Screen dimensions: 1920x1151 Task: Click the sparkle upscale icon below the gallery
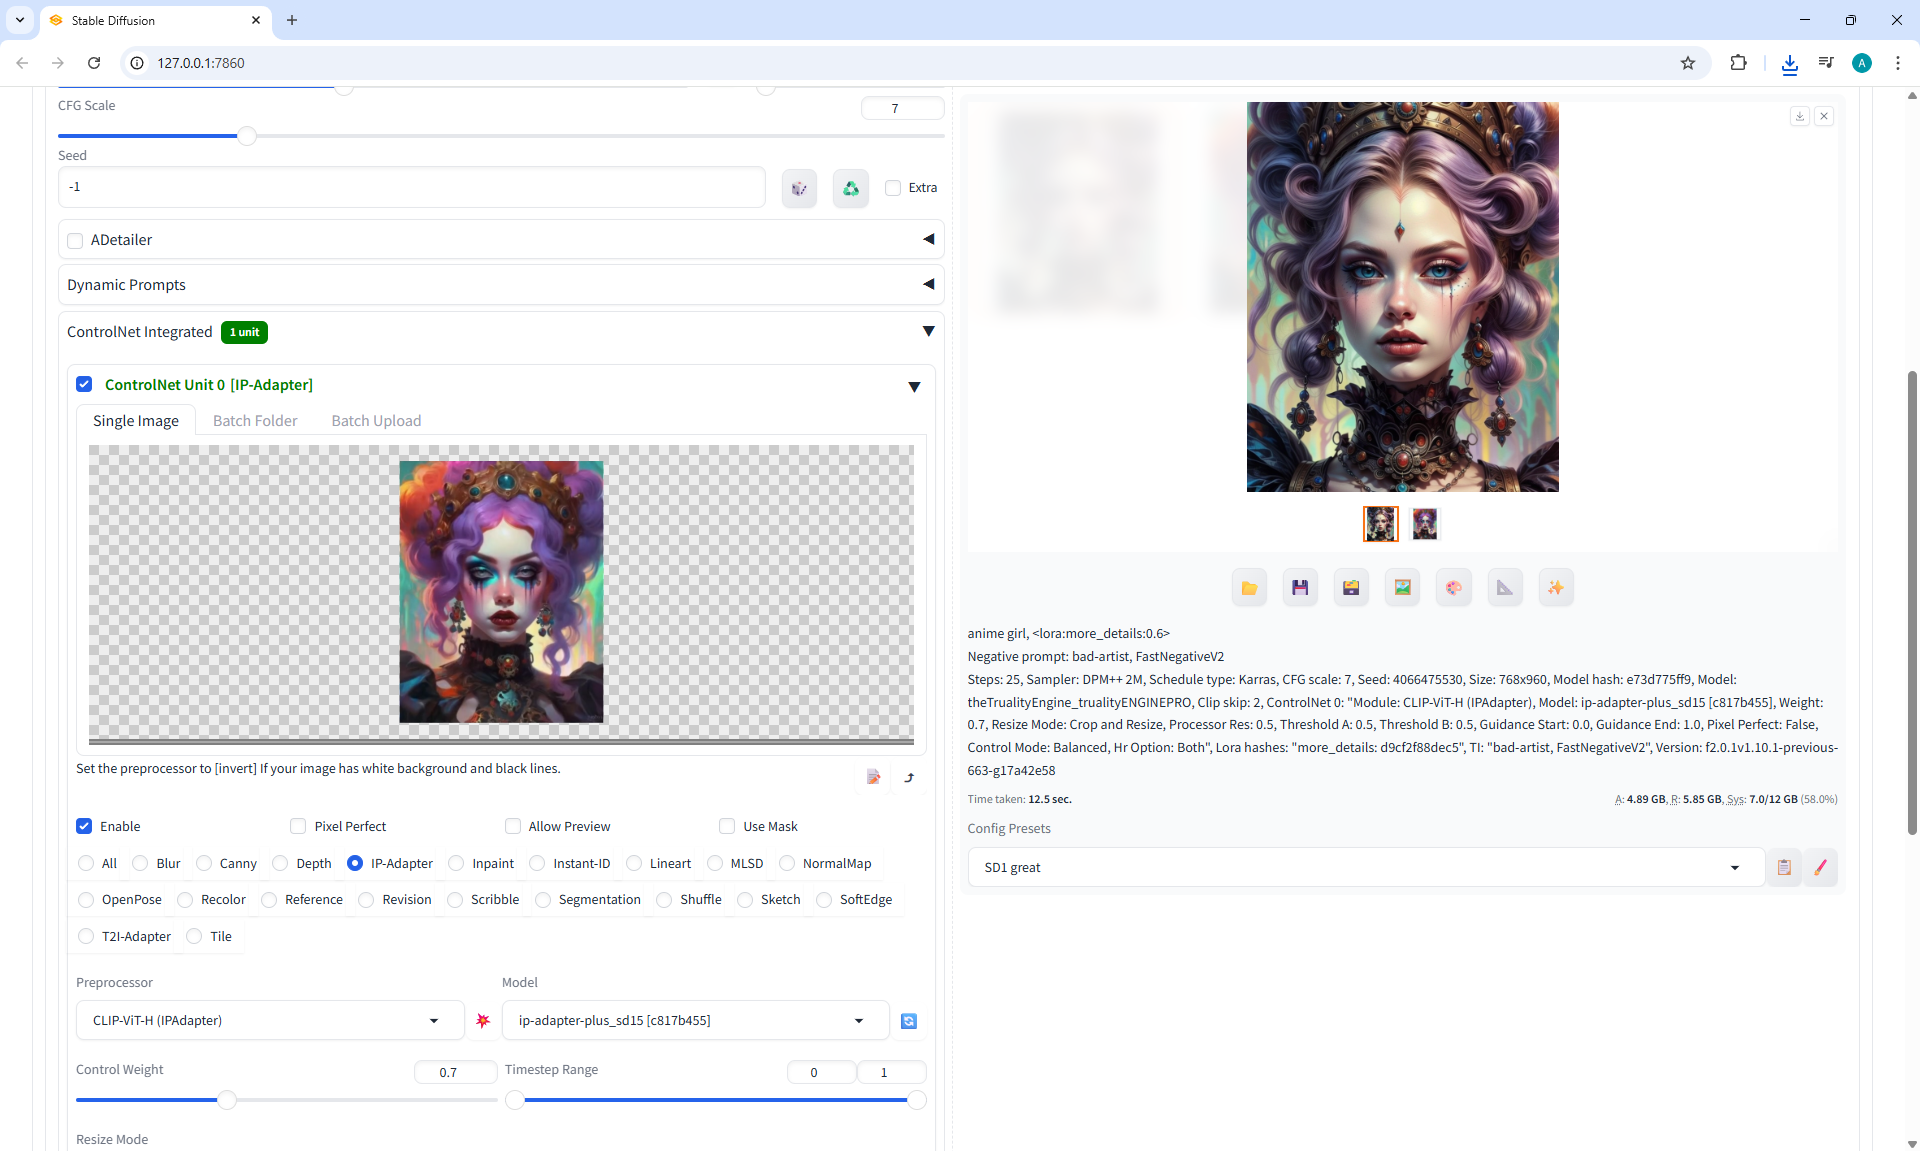[x=1555, y=588]
